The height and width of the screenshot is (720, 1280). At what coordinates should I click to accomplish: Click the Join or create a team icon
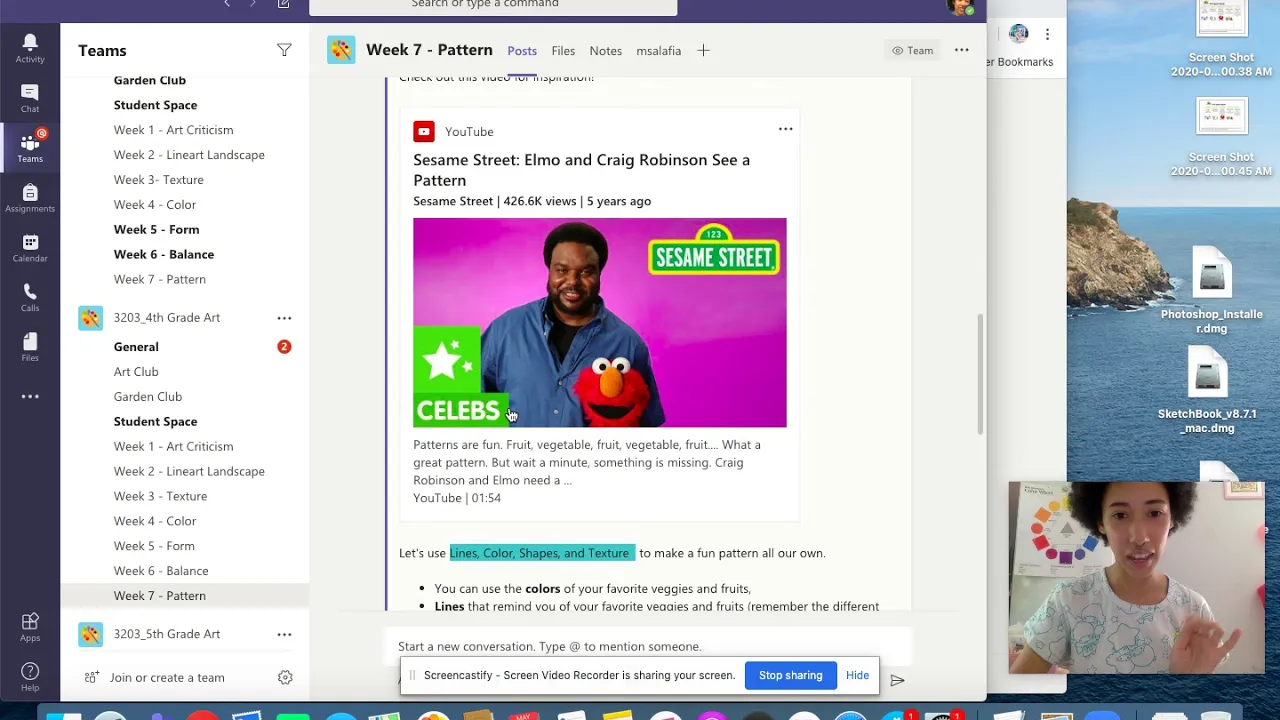[x=91, y=677]
